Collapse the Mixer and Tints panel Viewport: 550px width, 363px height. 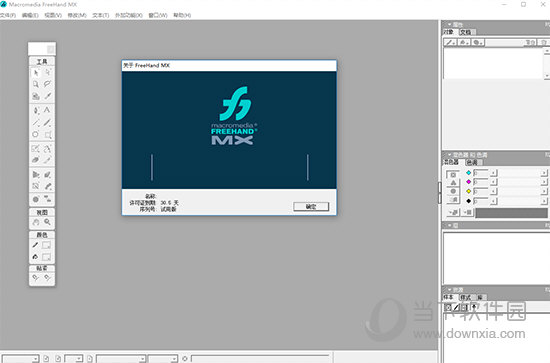(449, 155)
